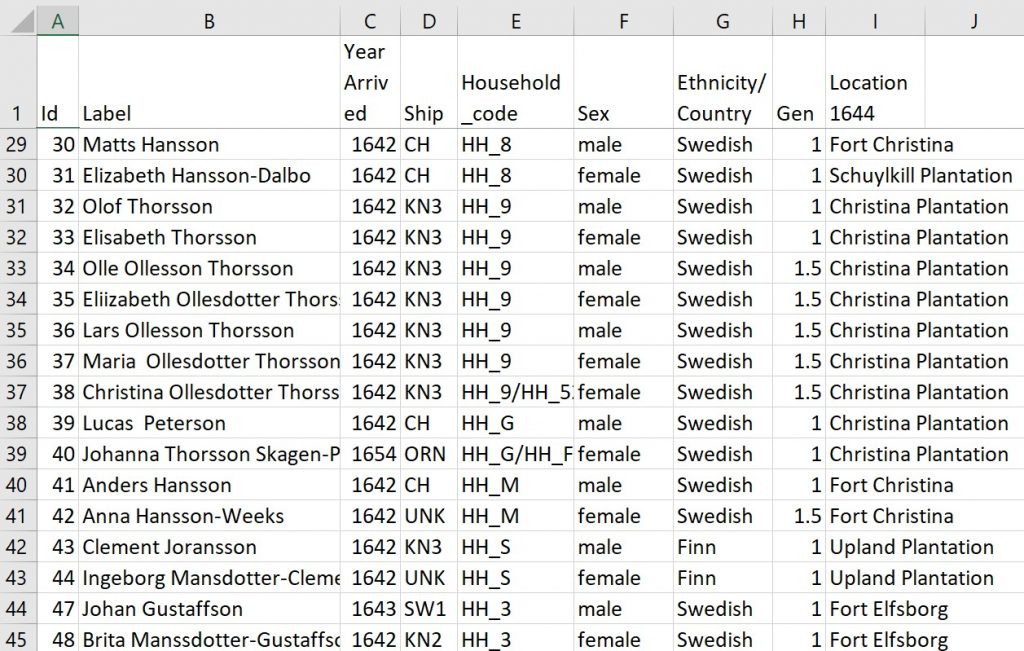Select column B header labeled Label
The image size is (1024, 651).
pyautogui.click(x=208, y=20)
